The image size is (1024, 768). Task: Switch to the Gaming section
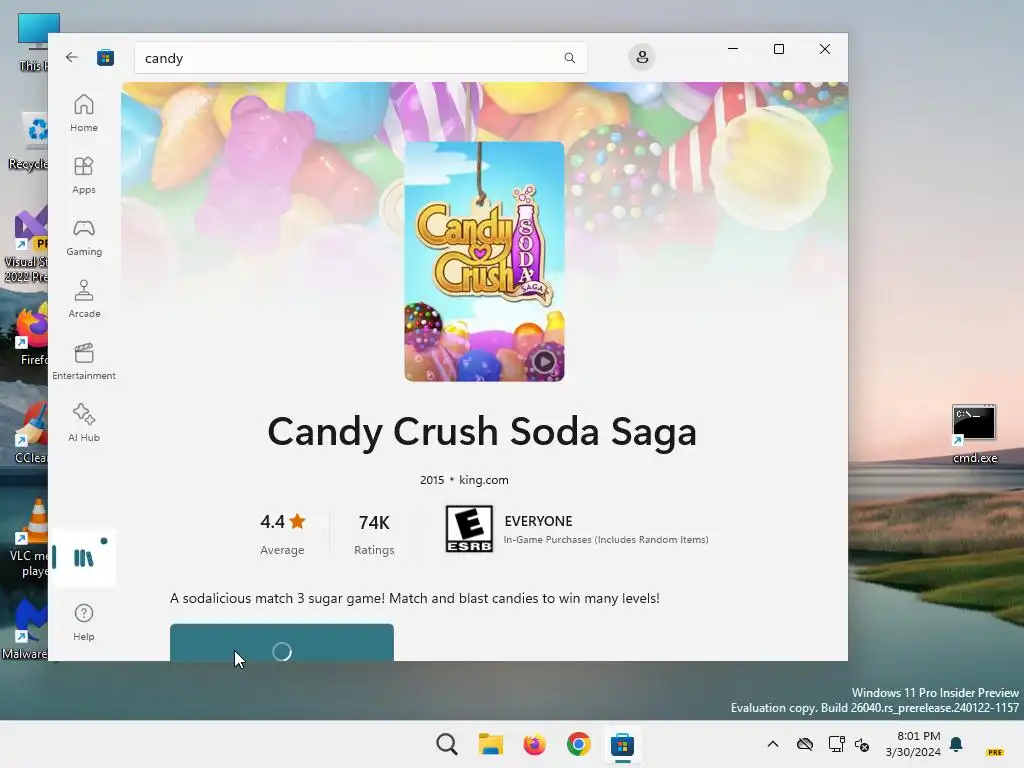(84, 237)
